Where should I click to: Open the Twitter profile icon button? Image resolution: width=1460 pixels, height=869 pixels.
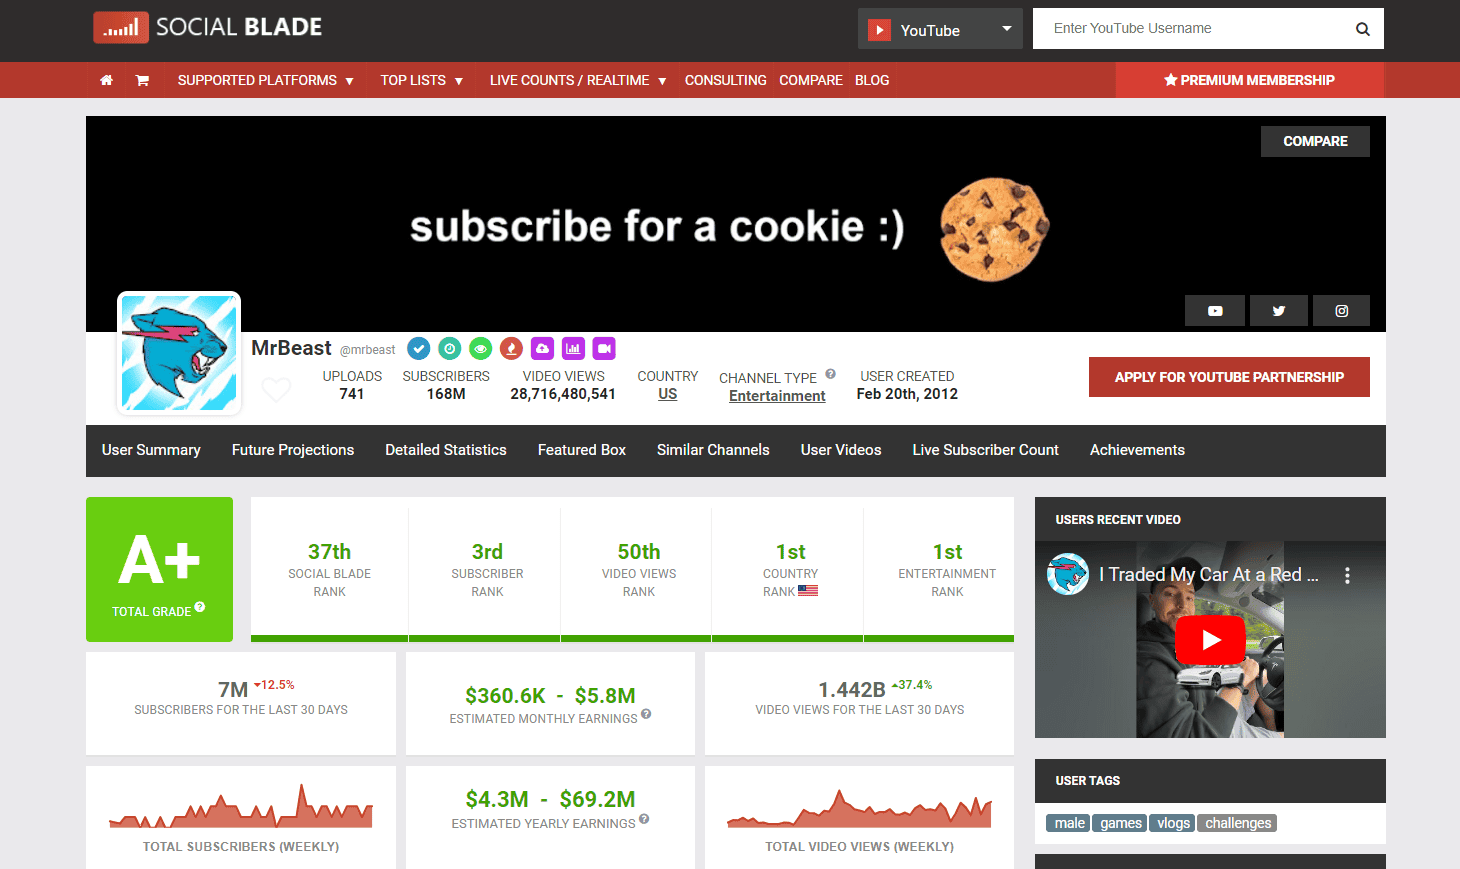pyautogui.click(x=1278, y=311)
